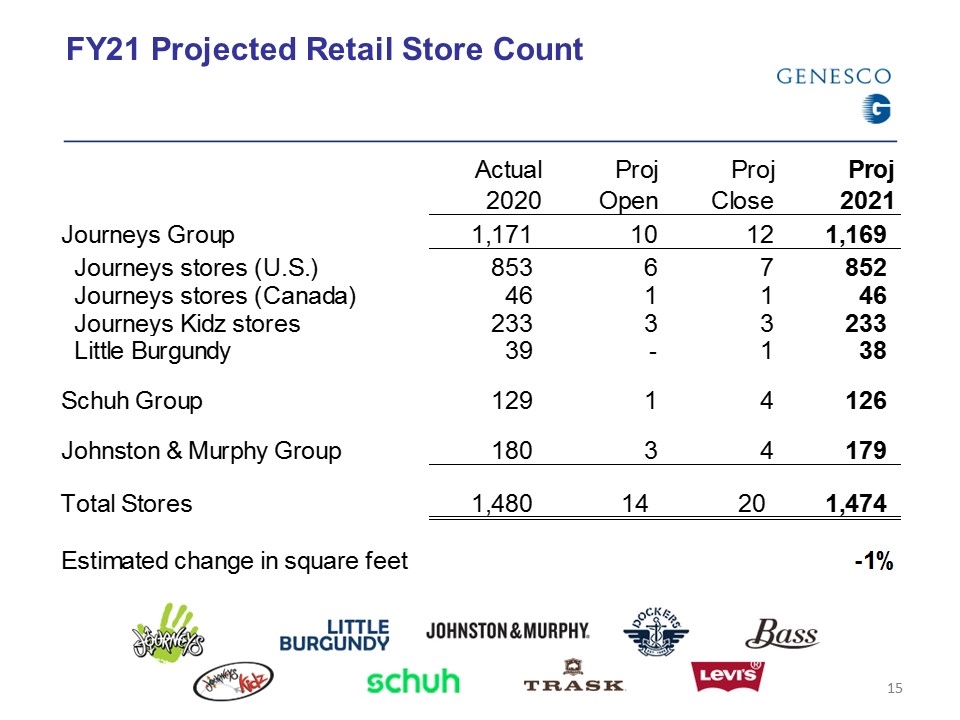The width and height of the screenshot is (960, 720).
Task: Click the Actual 2020 column header
Action: 509,185
